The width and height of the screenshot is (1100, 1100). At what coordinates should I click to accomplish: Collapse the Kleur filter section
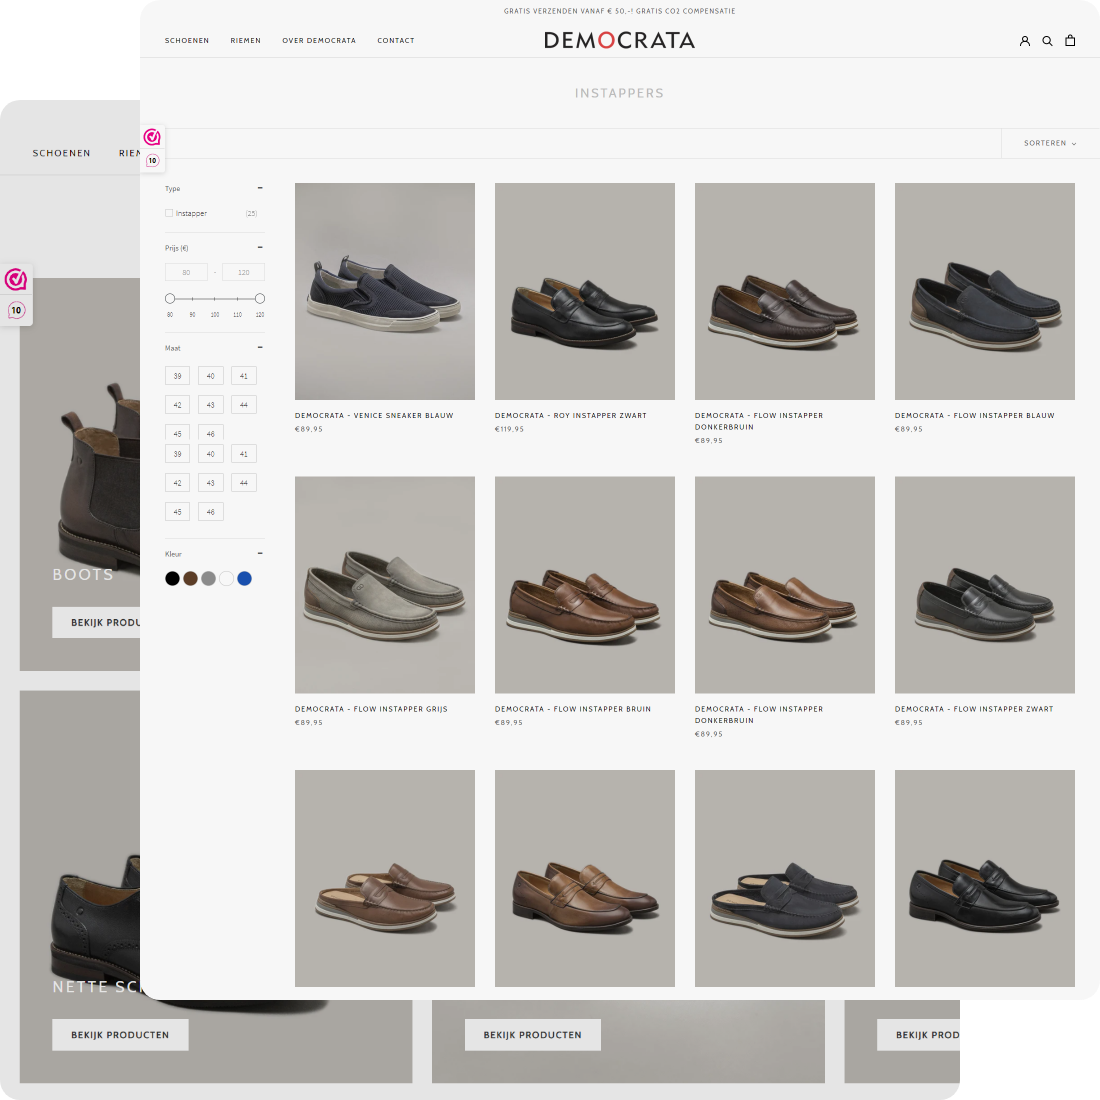coord(260,554)
